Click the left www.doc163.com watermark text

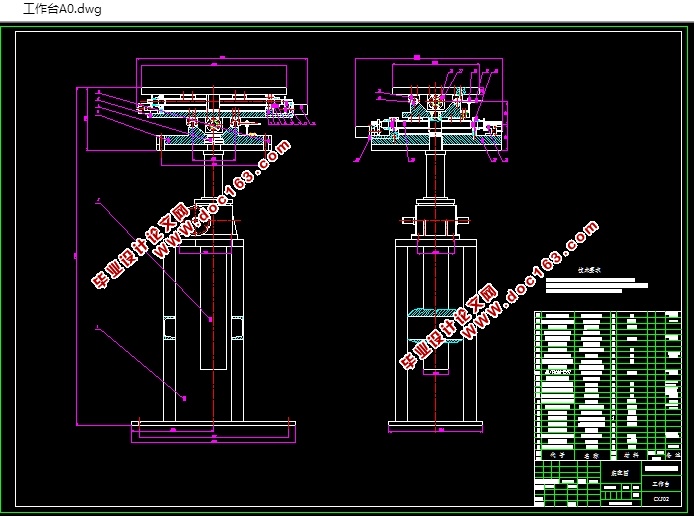tap(223, 199)
